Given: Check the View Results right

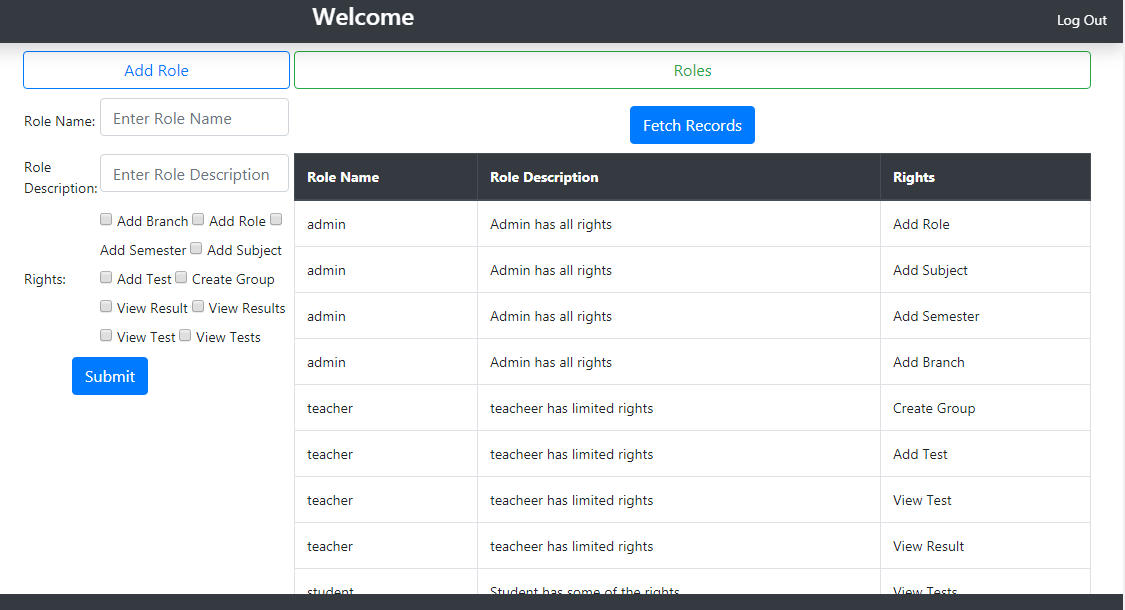Looking at the screenshot, I should tap(196, 306).
